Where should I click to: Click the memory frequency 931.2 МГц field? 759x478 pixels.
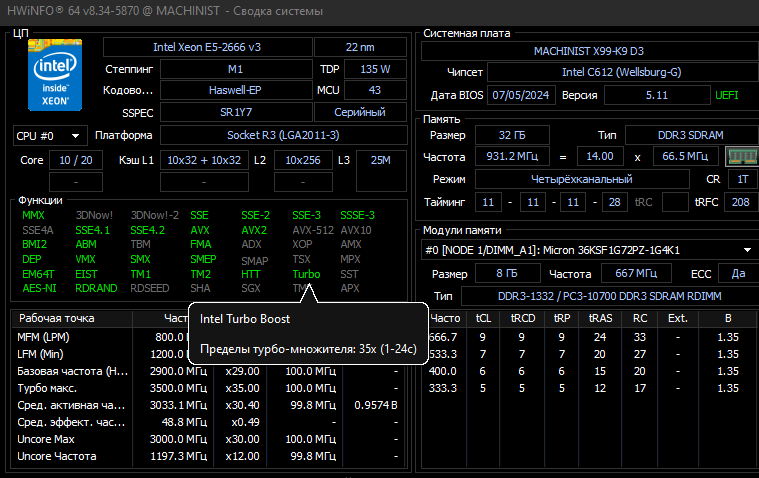(x=512, y=156)
